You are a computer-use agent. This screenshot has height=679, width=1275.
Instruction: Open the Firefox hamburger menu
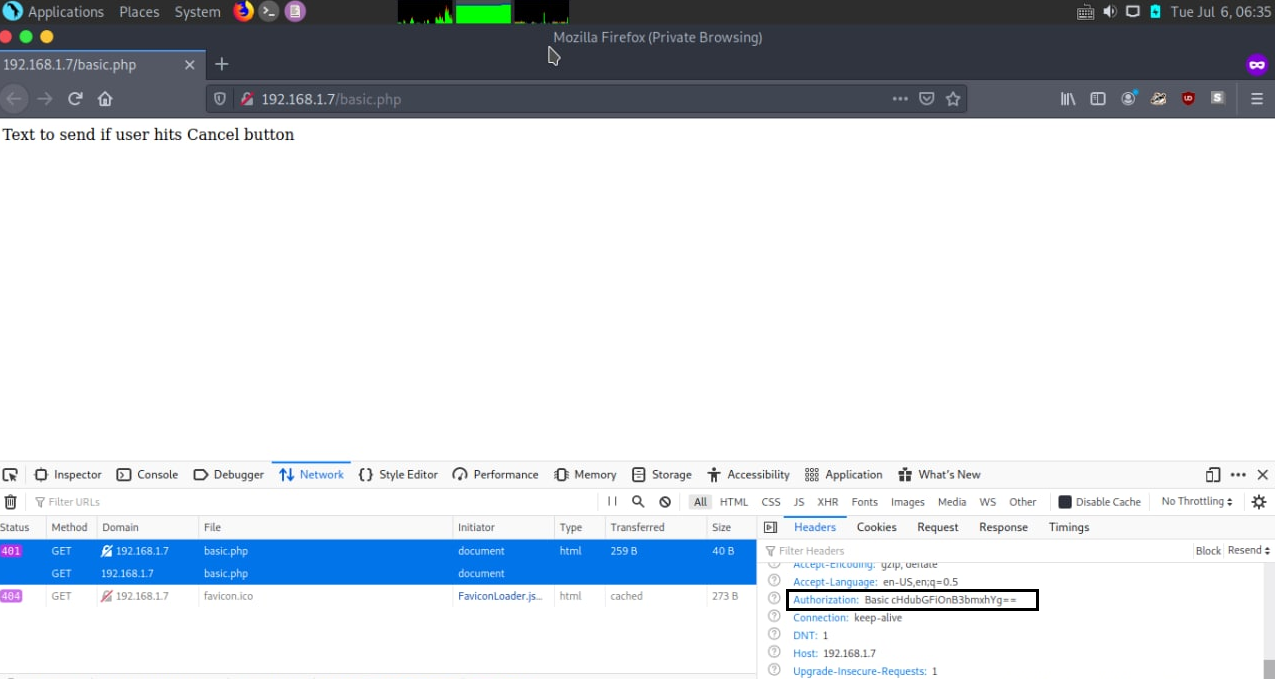pos(1257,99)
